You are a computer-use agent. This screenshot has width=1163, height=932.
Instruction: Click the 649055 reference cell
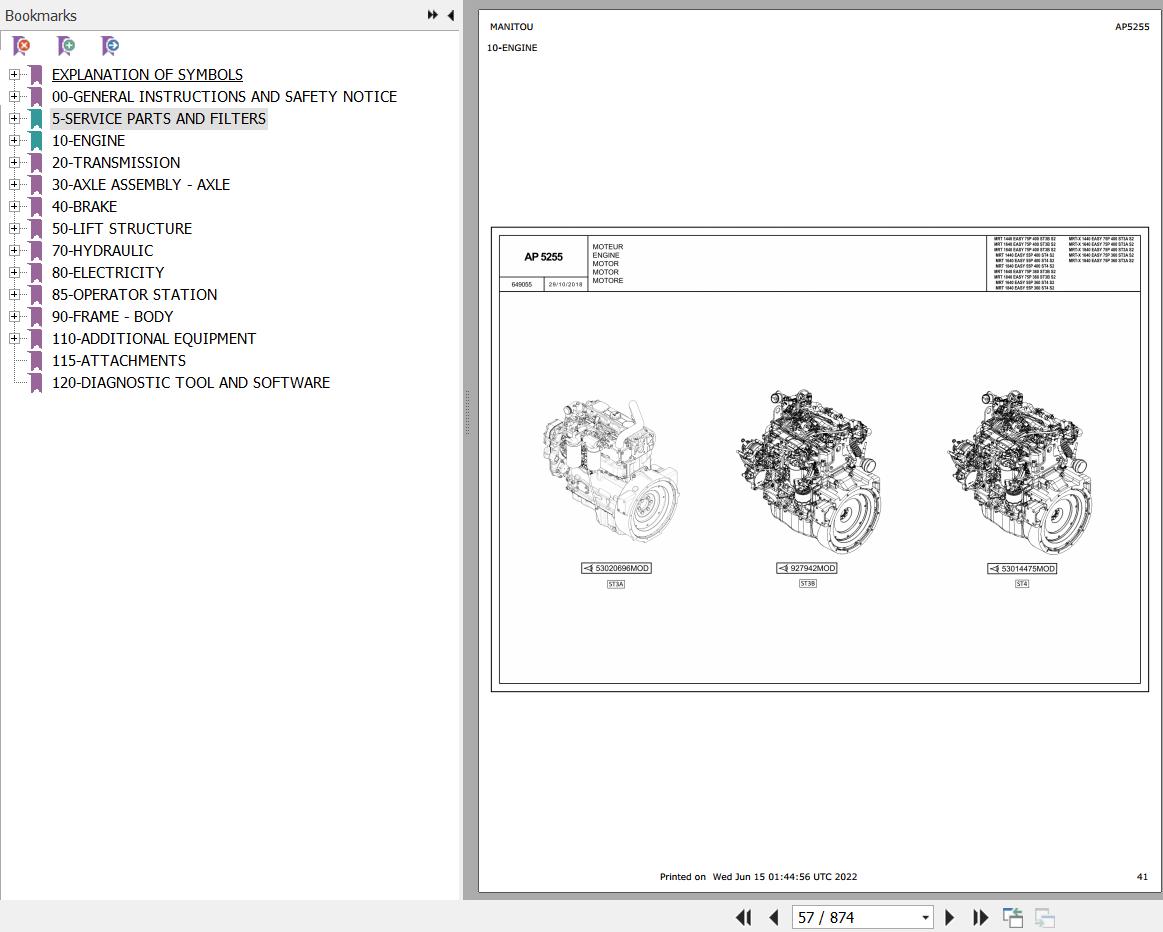point(521,285)
